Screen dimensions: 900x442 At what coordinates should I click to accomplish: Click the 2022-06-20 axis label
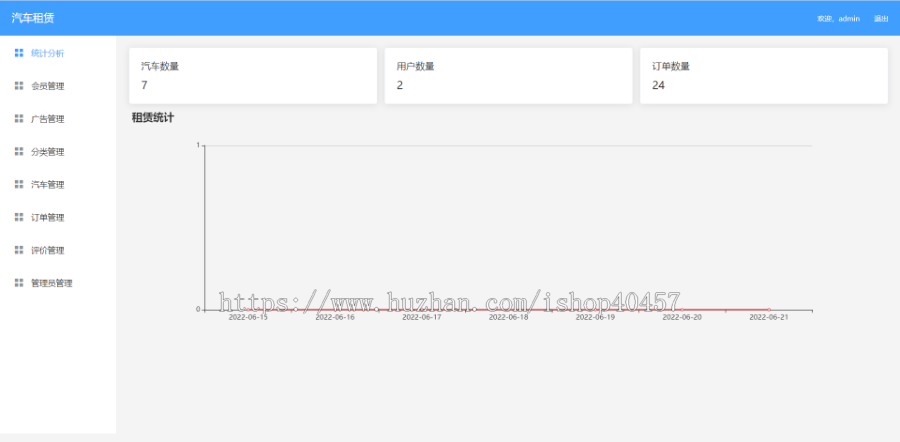(x=682, y=317)
